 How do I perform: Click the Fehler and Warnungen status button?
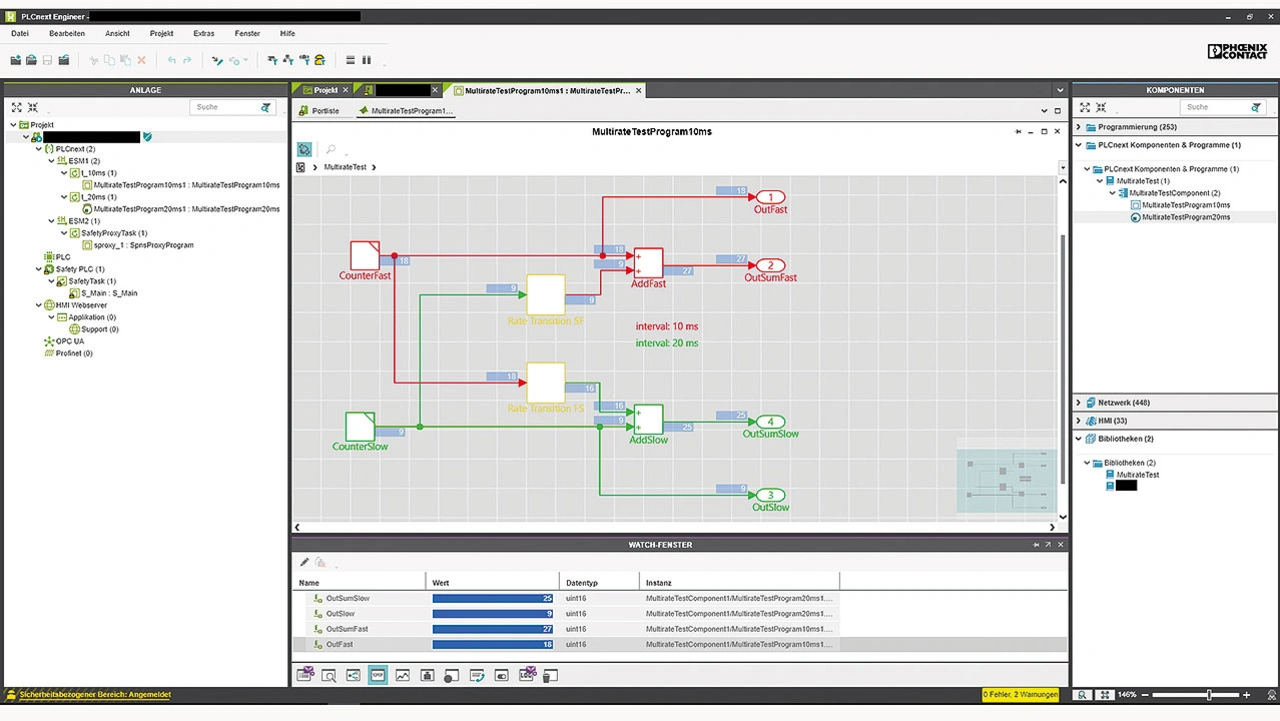pyautogui.click(x=1020, y=694)
